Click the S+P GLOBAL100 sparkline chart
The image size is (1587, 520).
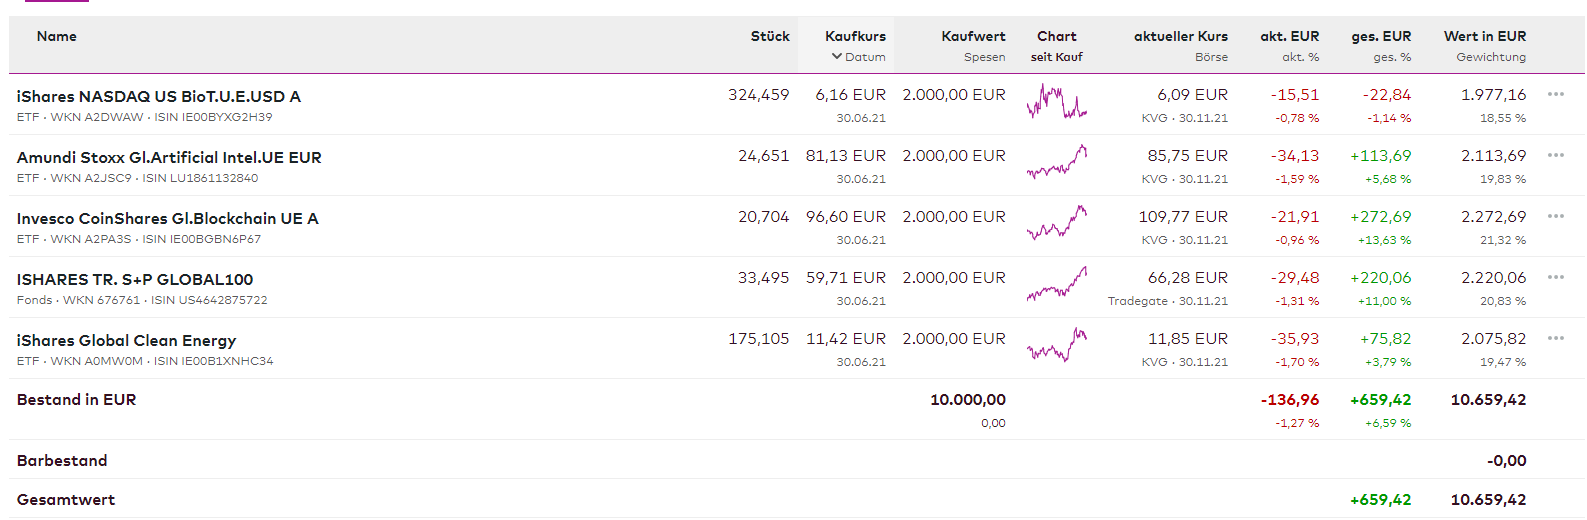pyautogui.click(x=1056, y=285)
